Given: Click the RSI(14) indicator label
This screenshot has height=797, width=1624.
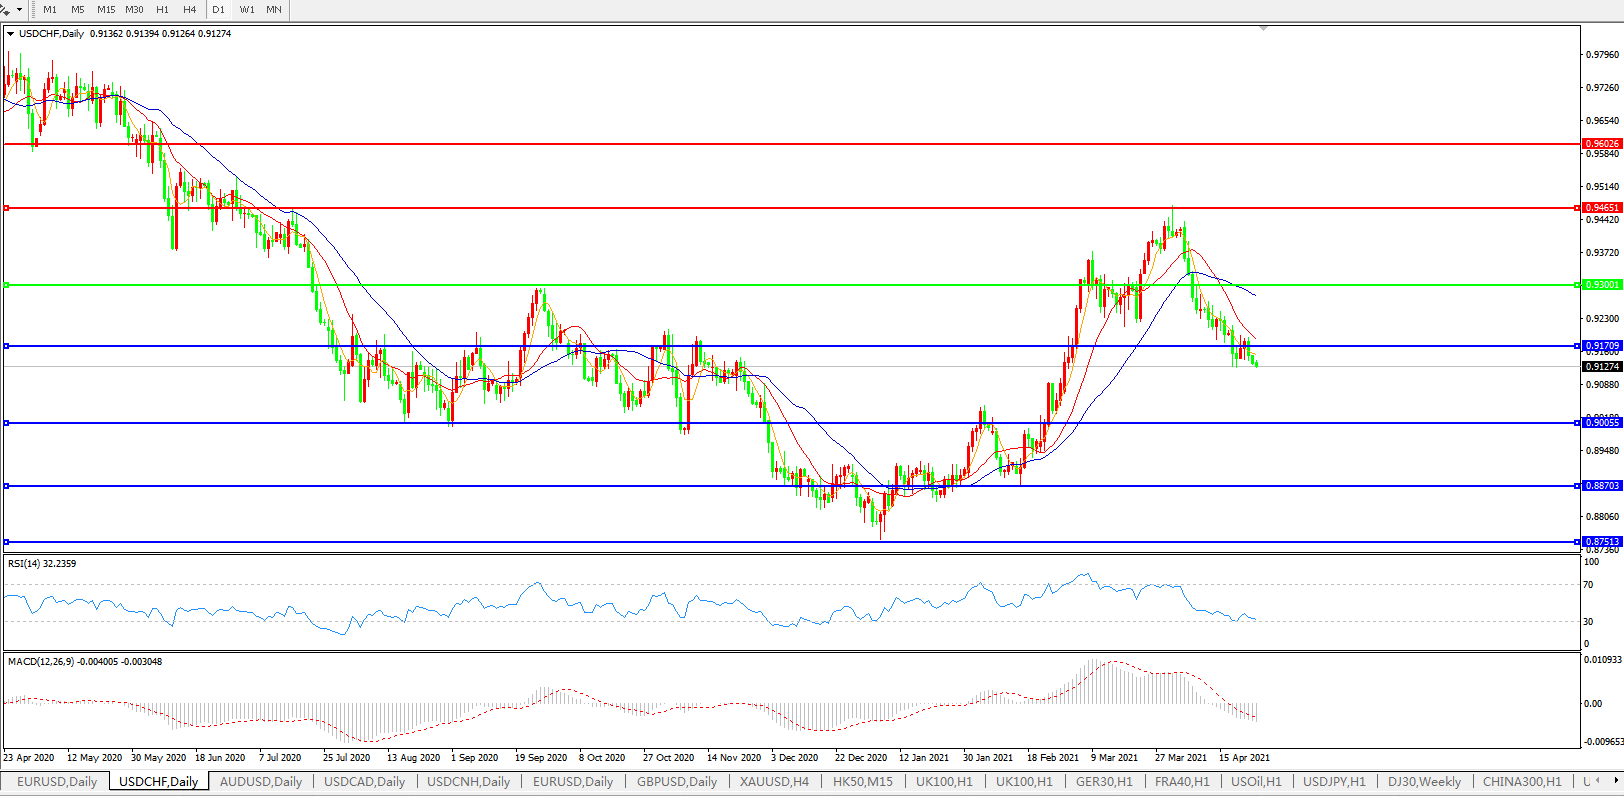Looking at the screenshot, I should point(41,564).
